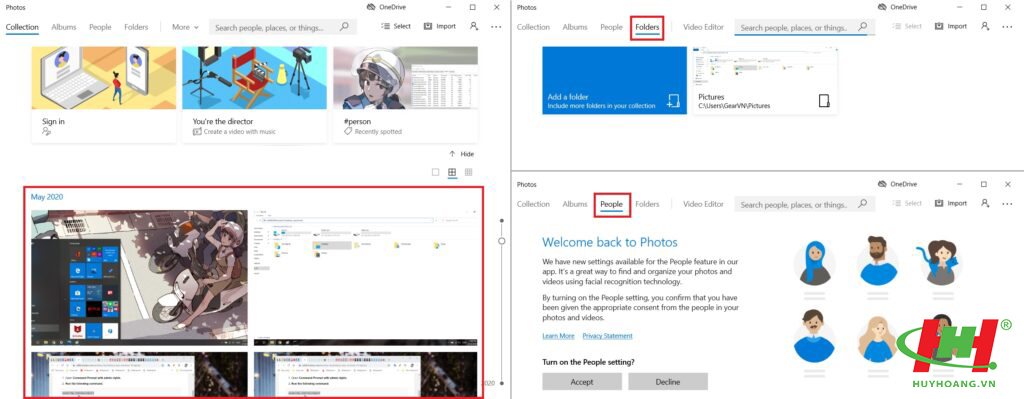This screenshot has height=399, width=1024.
Task: Open account icon in top-right window
Action: click(985, 26)
